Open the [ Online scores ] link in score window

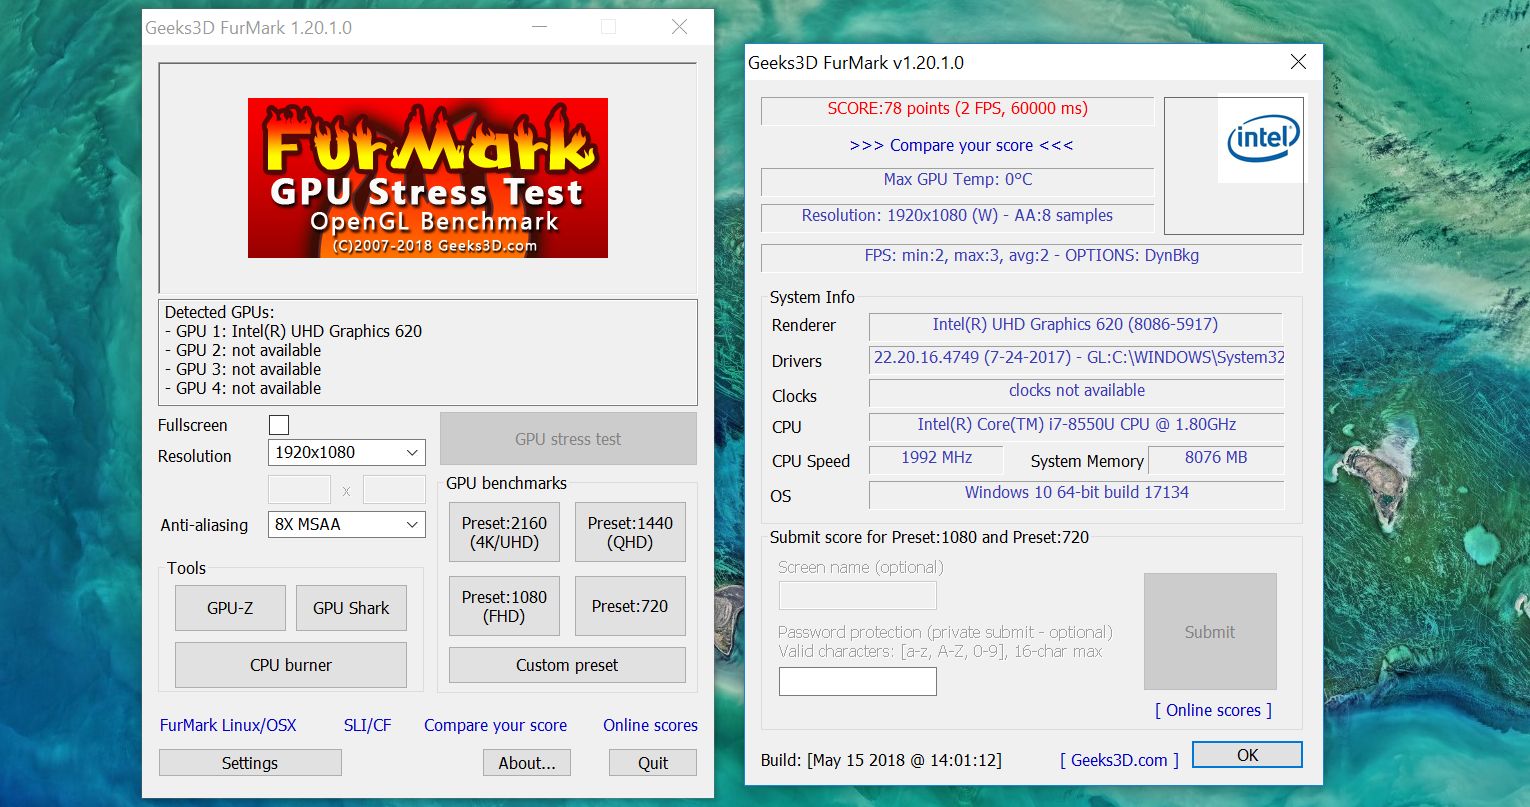(1213, 710)
